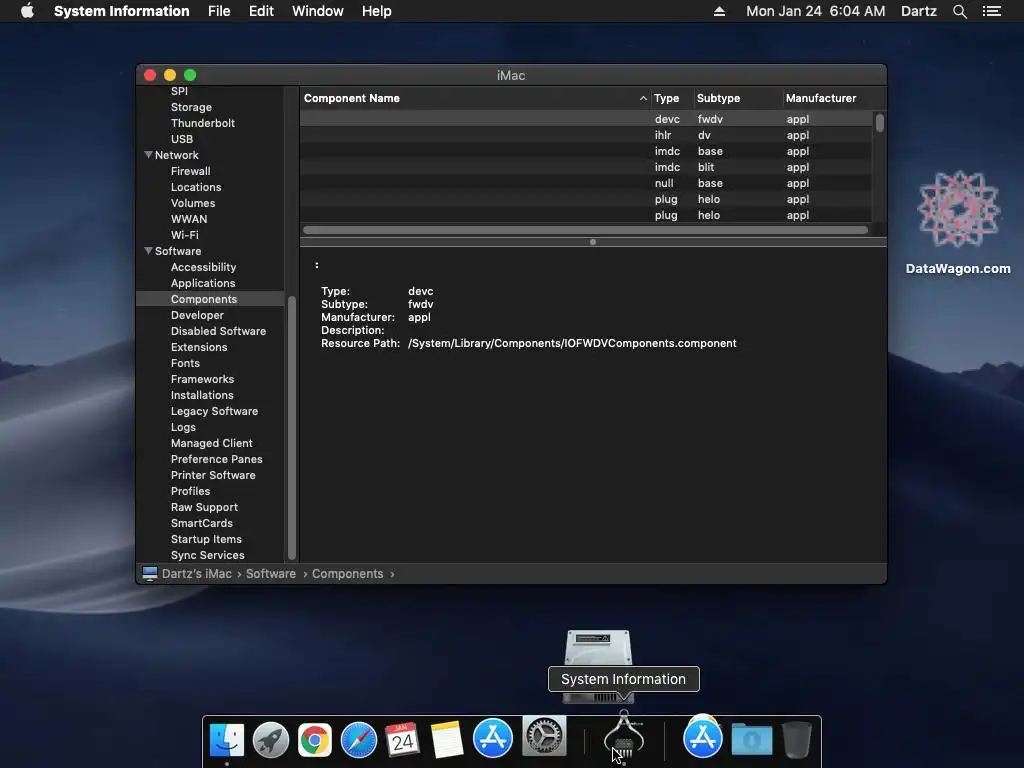
Task: Open Notification Center list icon
Action: (991, 11)
